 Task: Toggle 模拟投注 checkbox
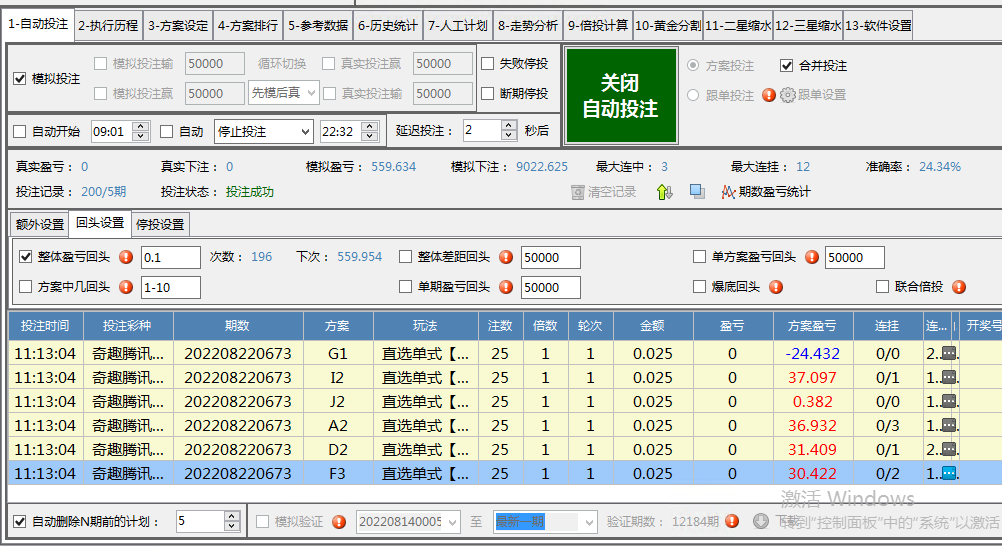[x=20, y=79]
